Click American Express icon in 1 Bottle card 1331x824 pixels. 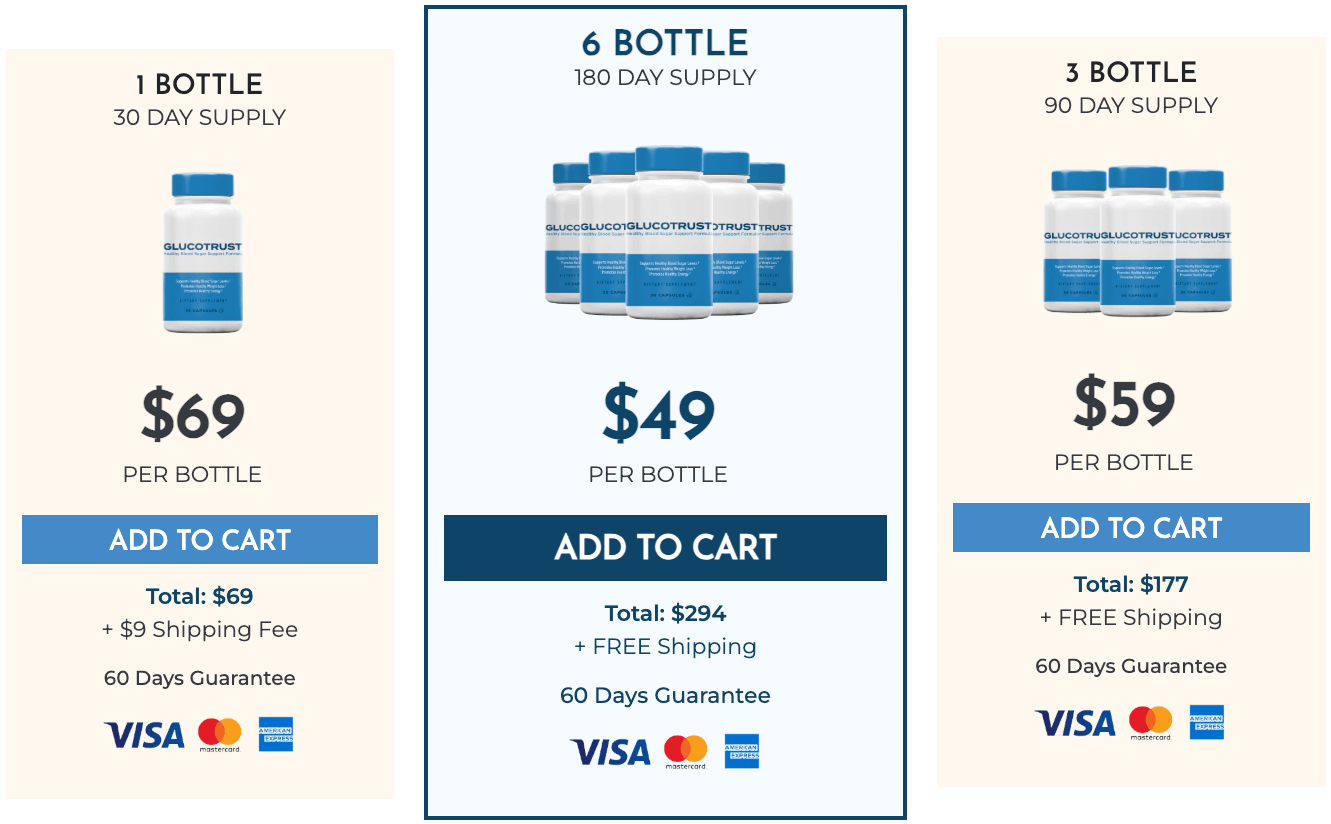(276, 734)
